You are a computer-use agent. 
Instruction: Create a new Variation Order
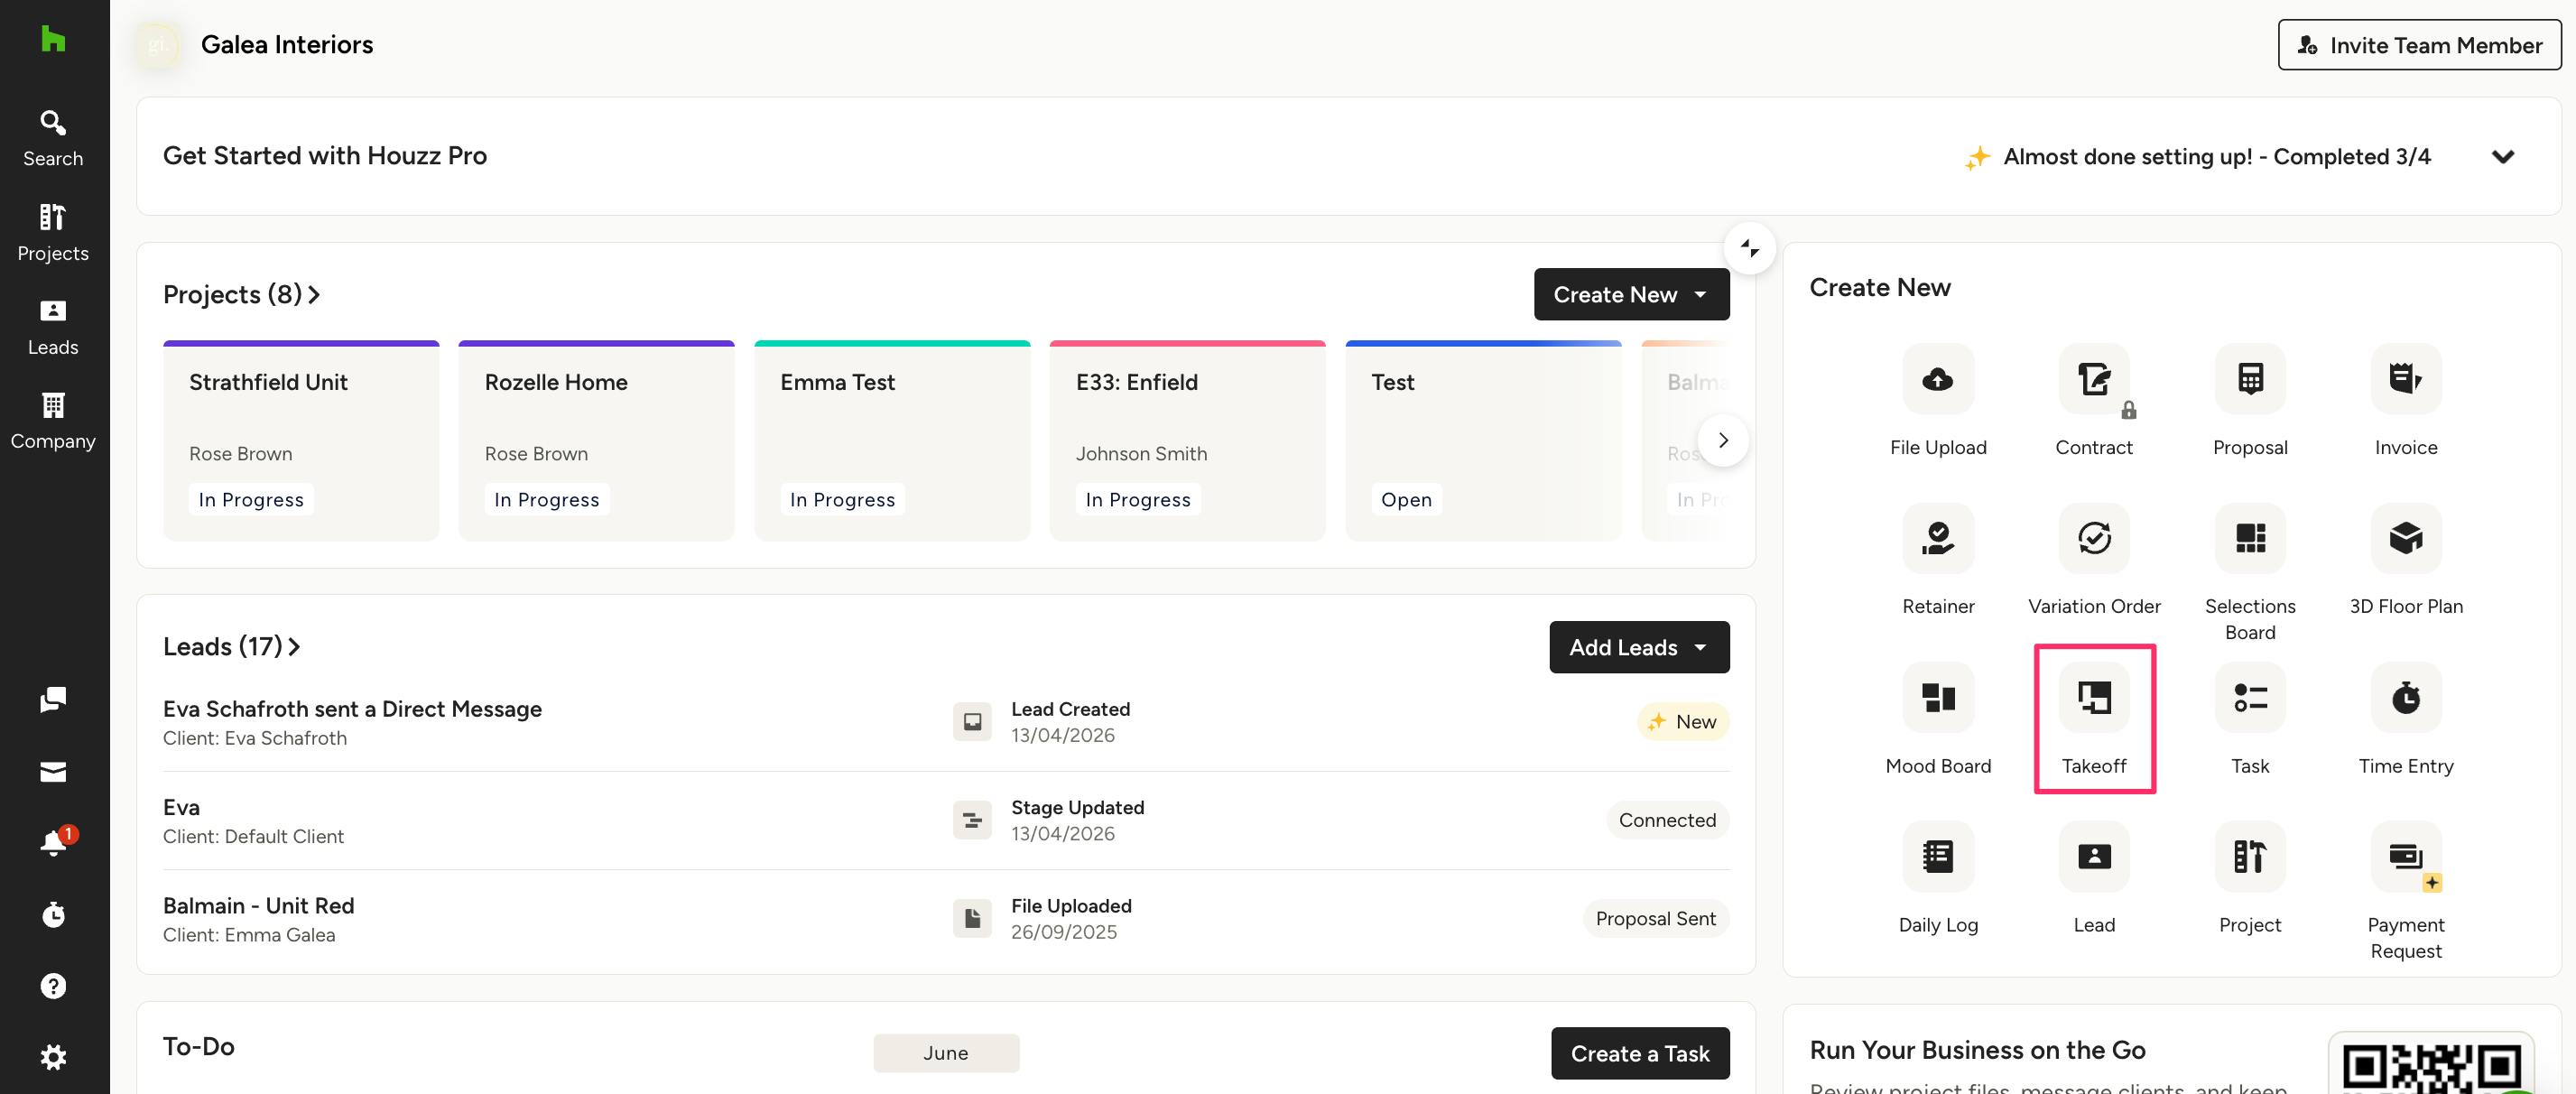(x=2094, y=560)
